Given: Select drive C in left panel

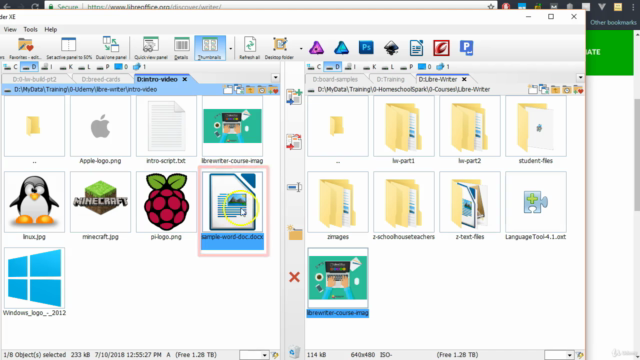Looking at the screenshot, I should (10, 67).
